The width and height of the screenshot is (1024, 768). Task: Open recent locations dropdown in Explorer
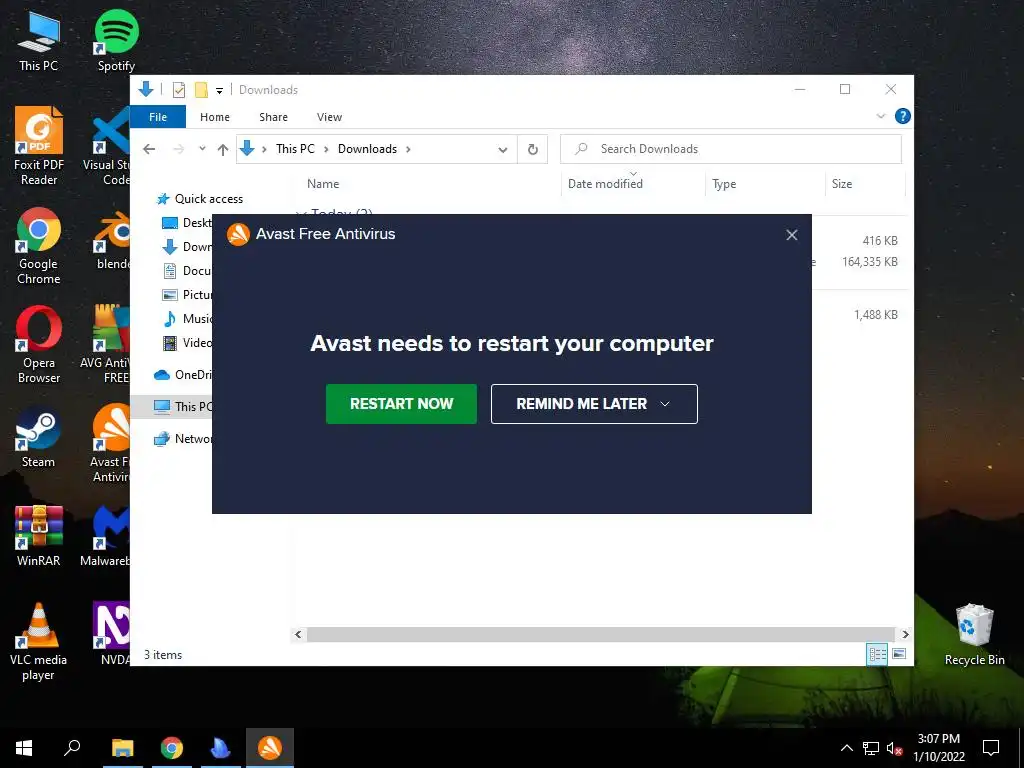[x=202, y=149]
